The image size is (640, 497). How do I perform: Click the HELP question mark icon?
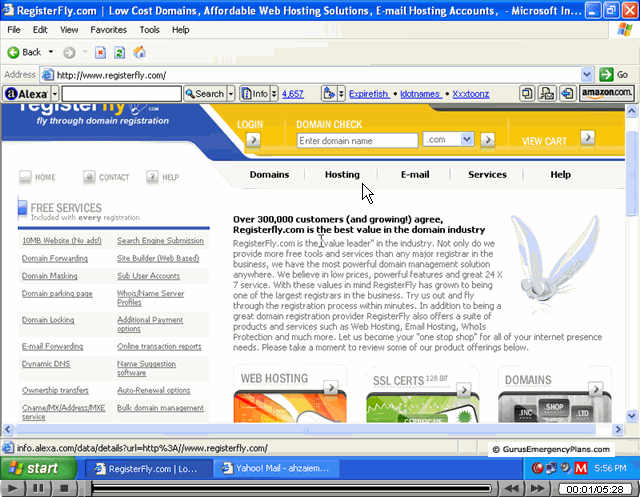152,177
